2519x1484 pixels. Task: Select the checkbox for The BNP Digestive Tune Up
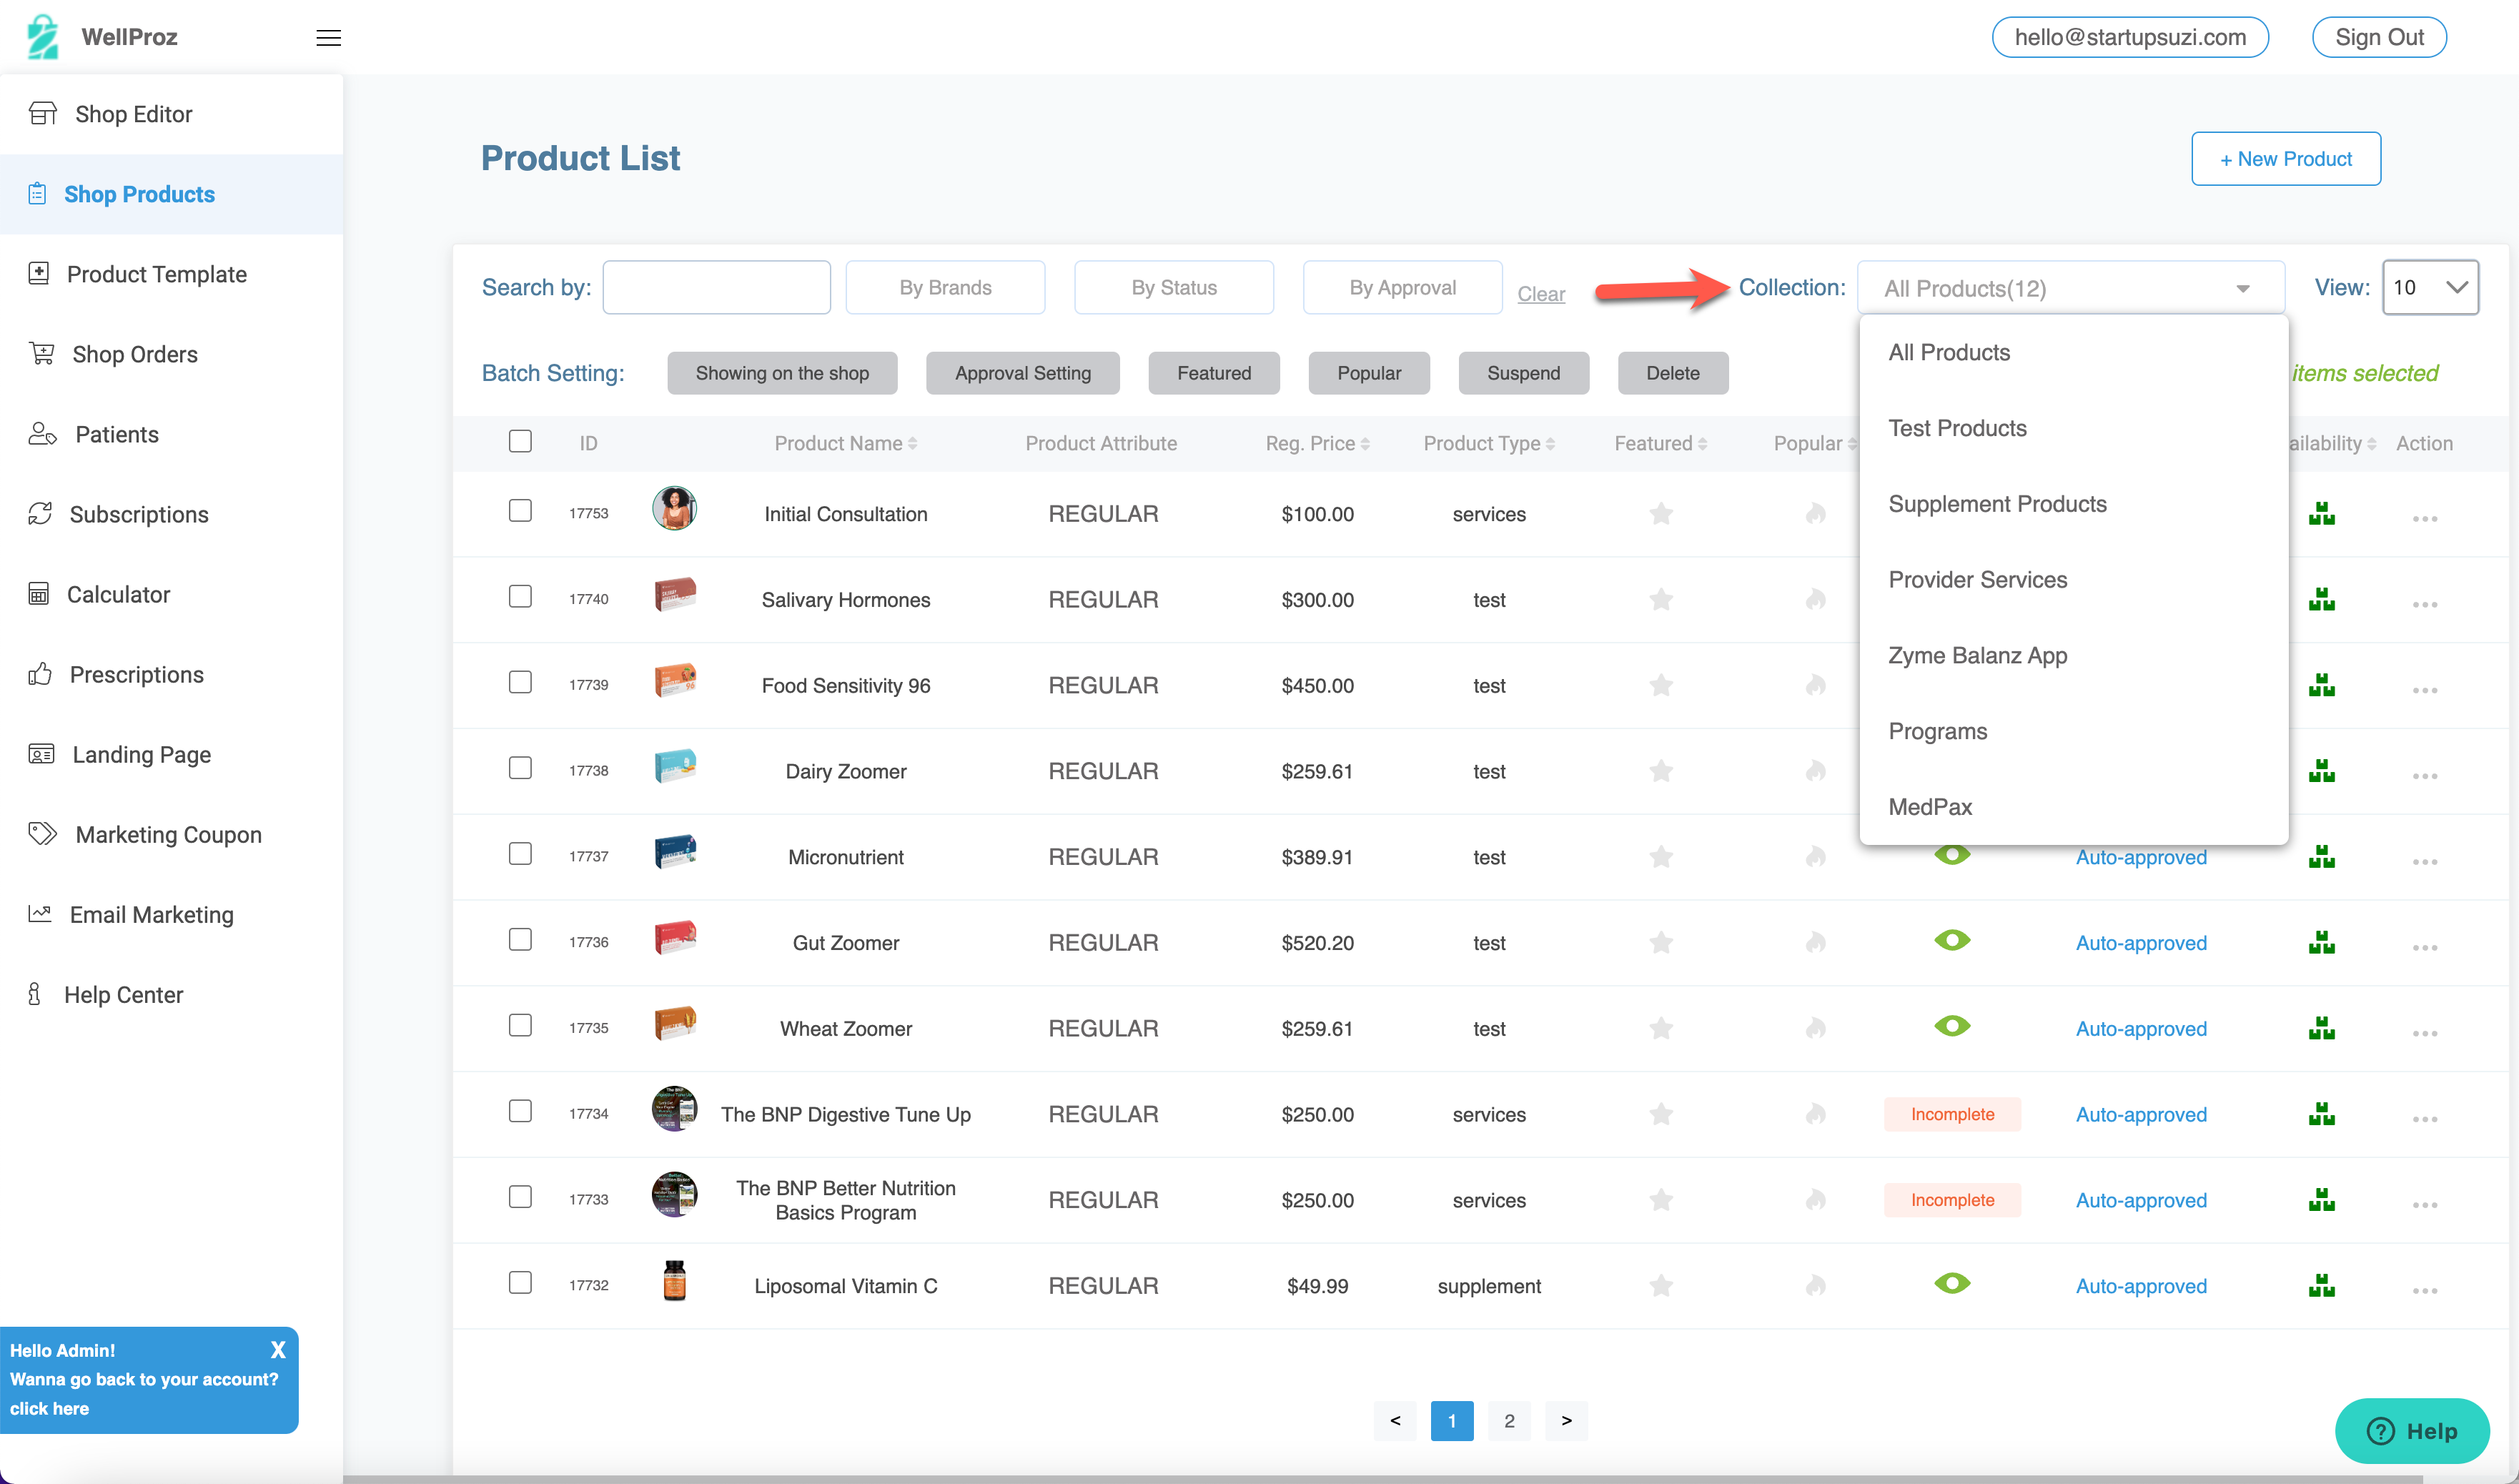click(x=520, y=1111)
